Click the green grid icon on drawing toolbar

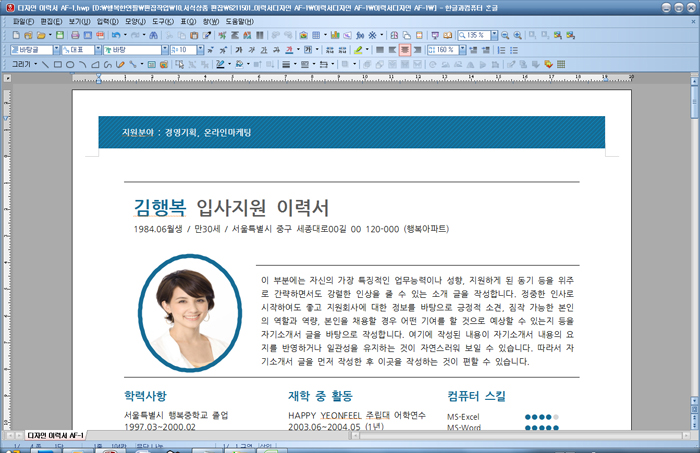tap(561, 64)
